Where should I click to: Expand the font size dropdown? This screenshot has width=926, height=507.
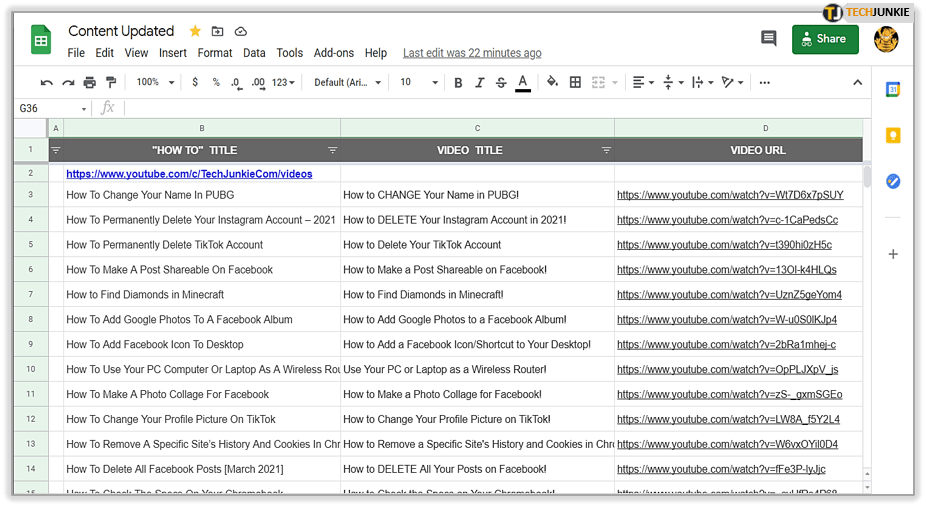click(x=418, y=83)
